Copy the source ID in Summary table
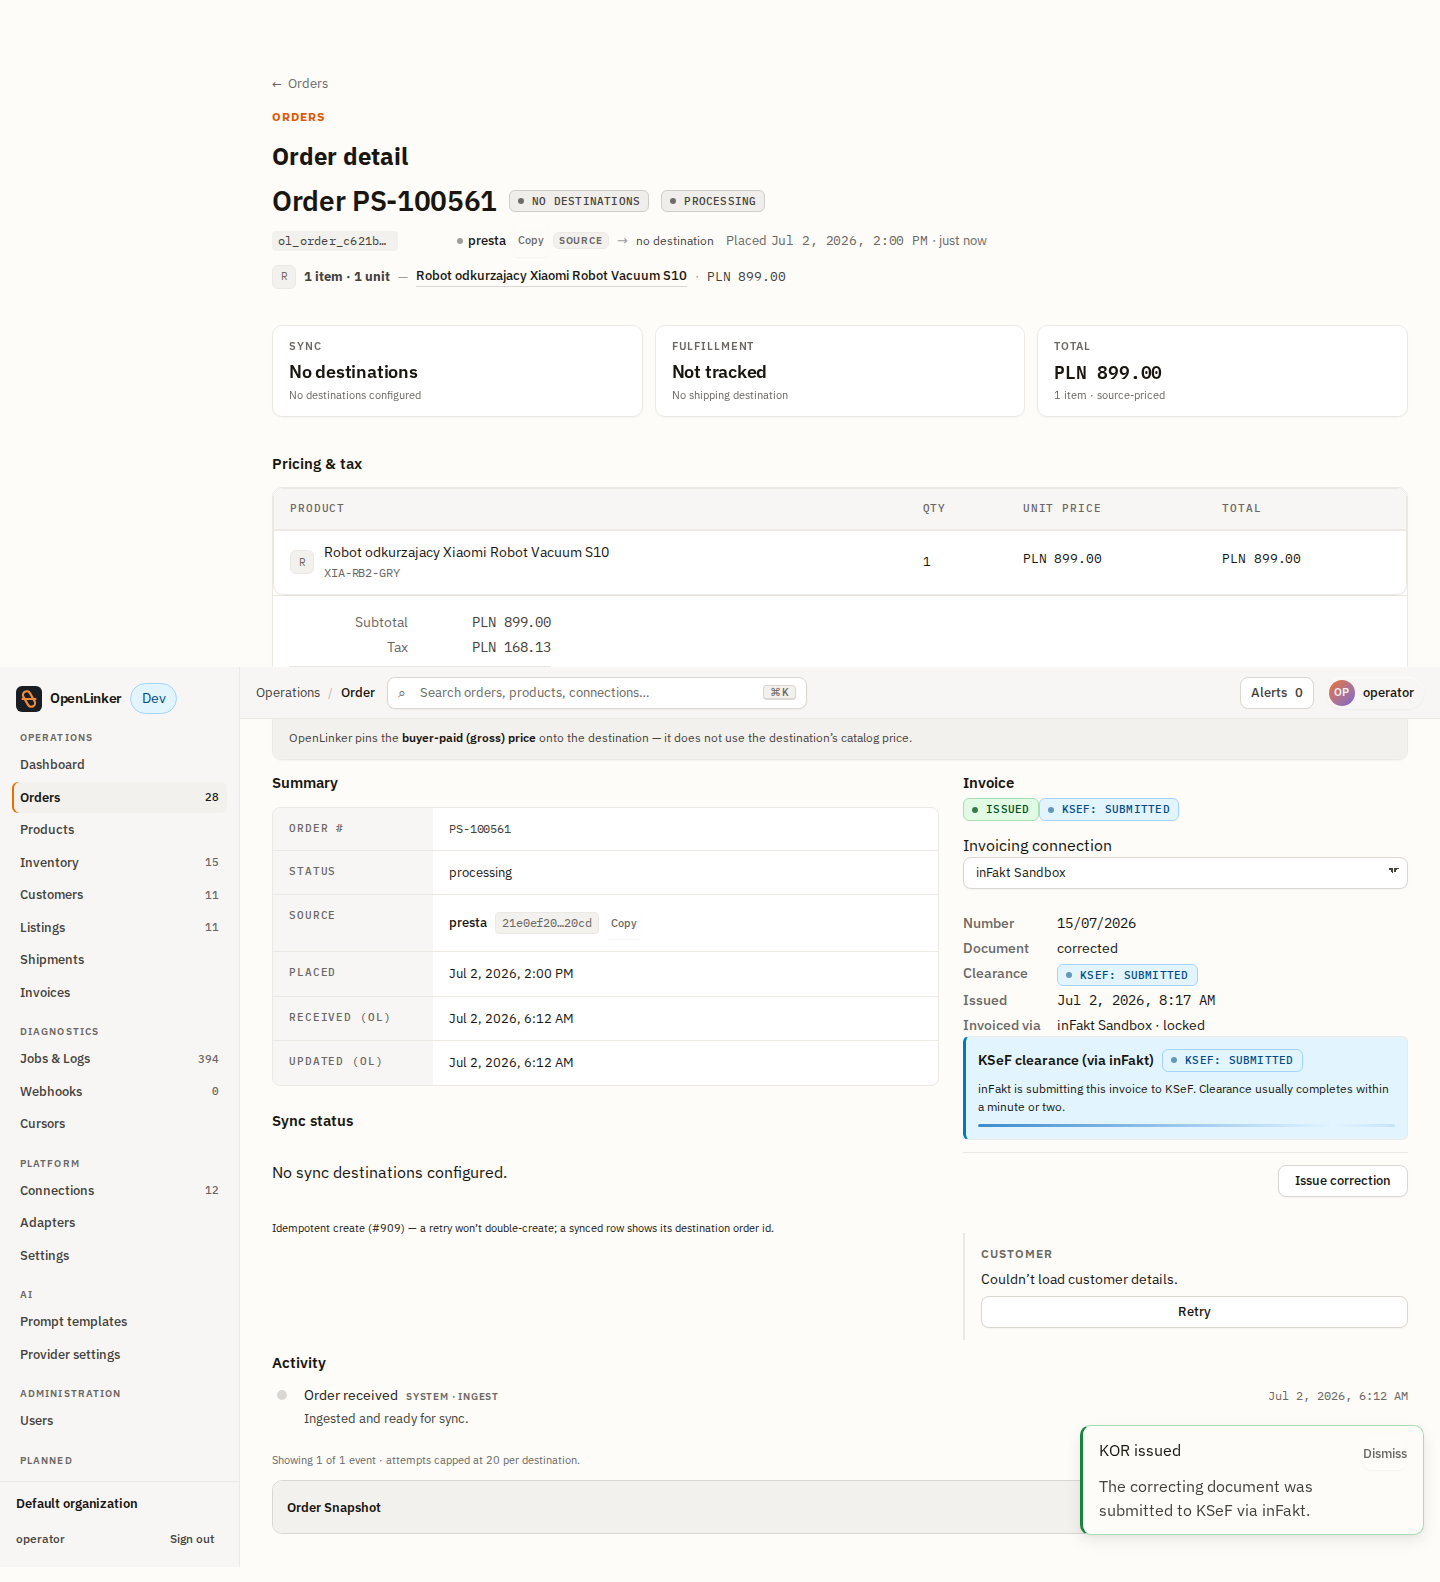The width and height of the screenshot is (1440, 1582). pos(624,923)
